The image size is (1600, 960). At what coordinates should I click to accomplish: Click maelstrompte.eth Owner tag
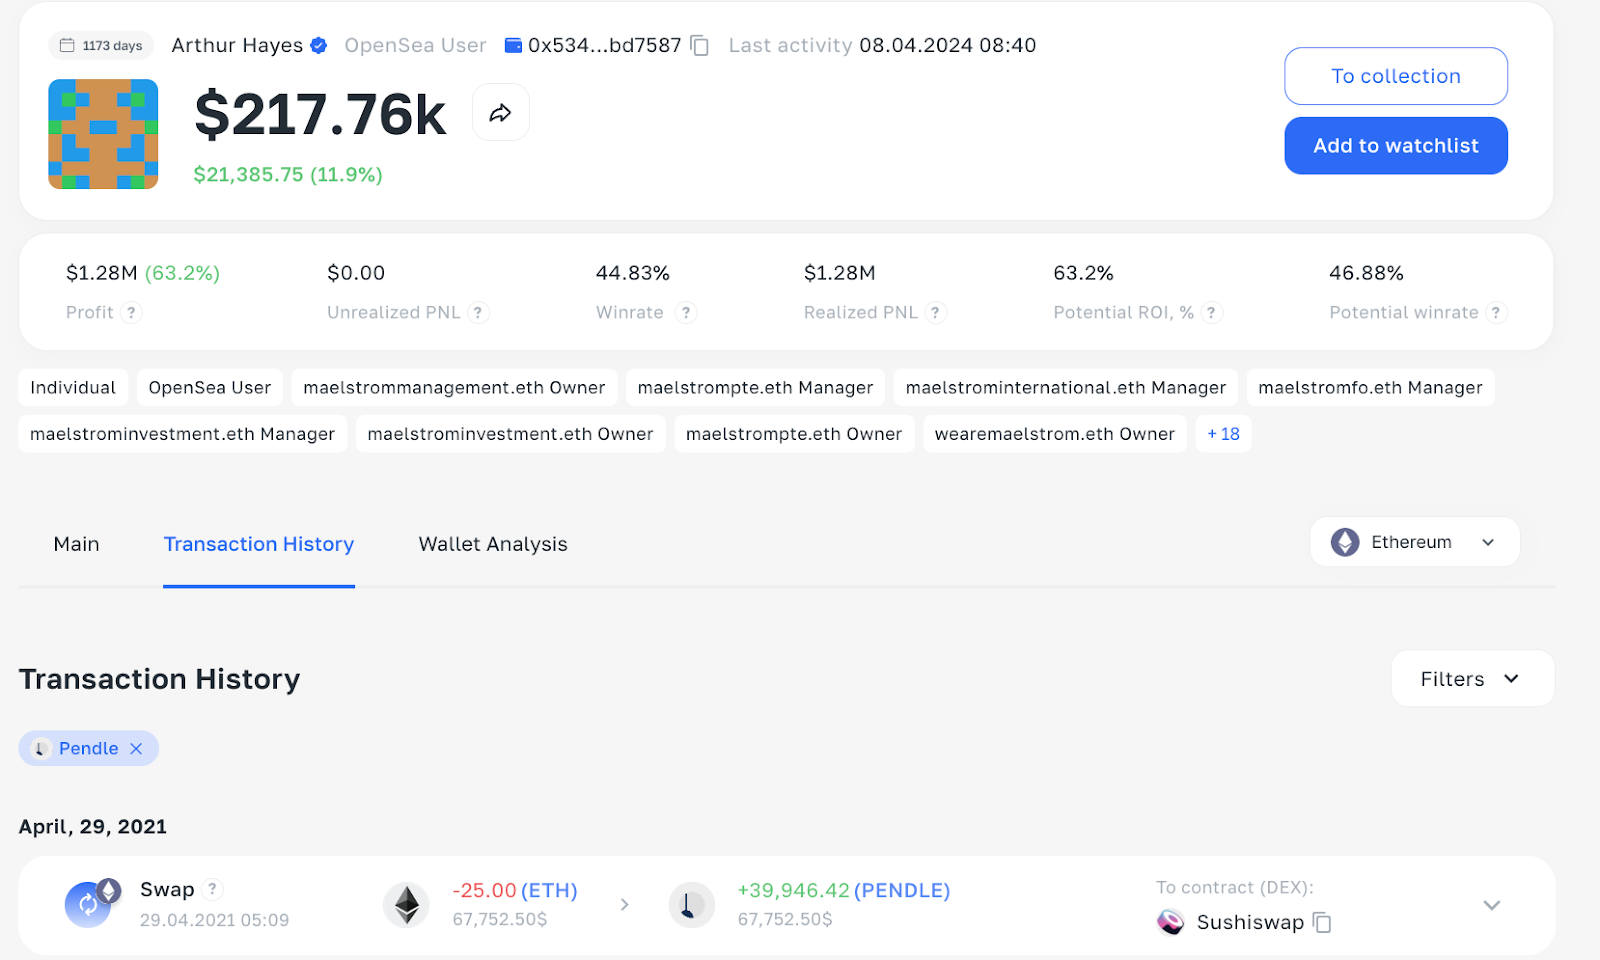(x=794, y=434)
